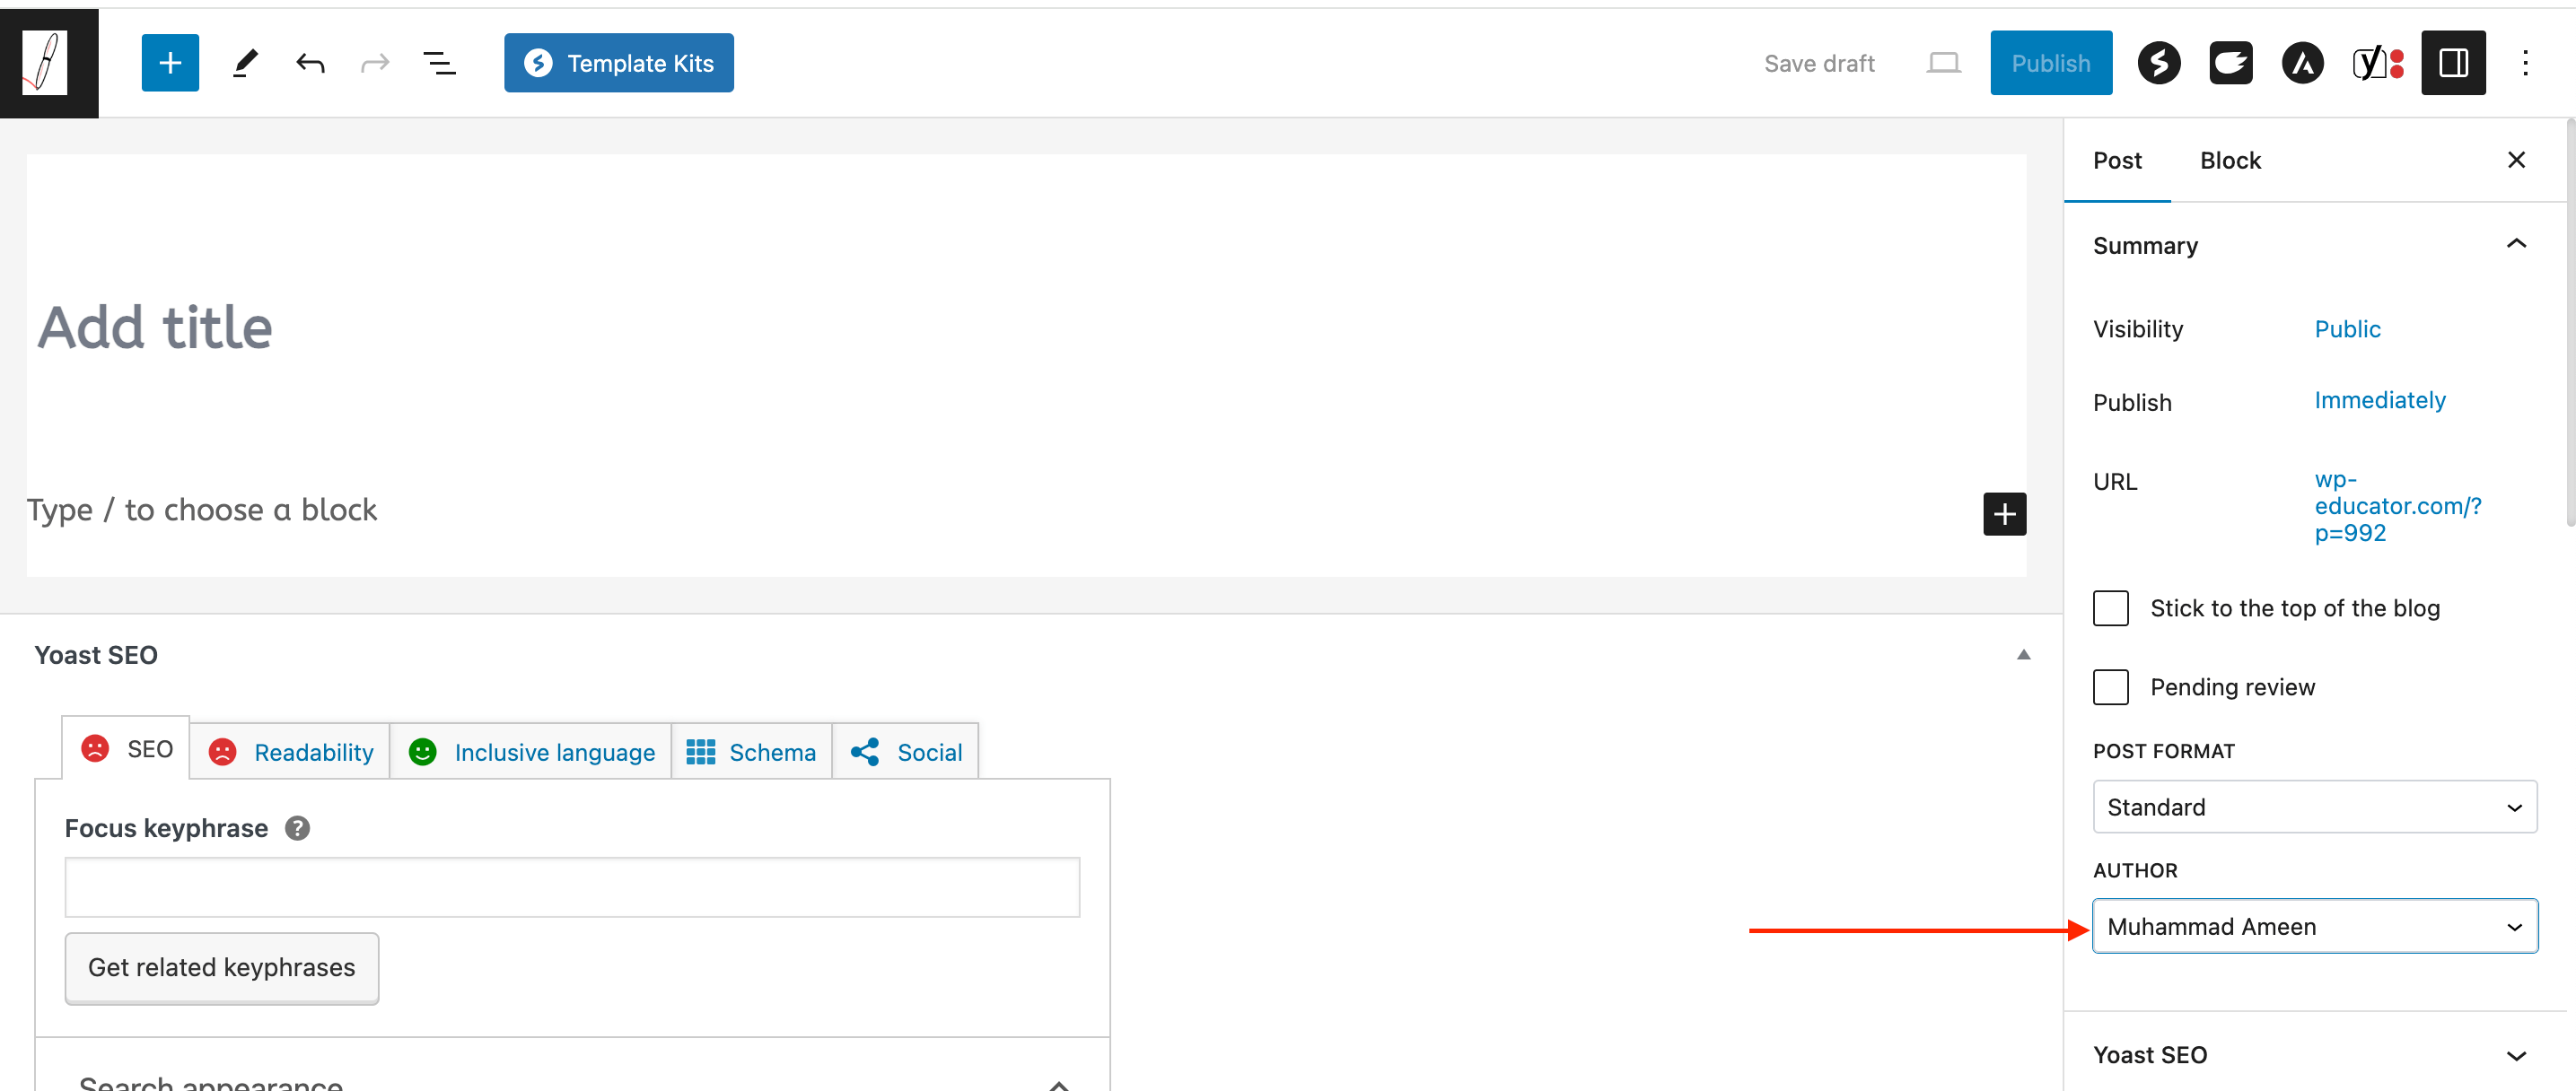Toggle the preview mode icon
The height and width of the screenshot is (1091, 2576).
pos(1943,63)
